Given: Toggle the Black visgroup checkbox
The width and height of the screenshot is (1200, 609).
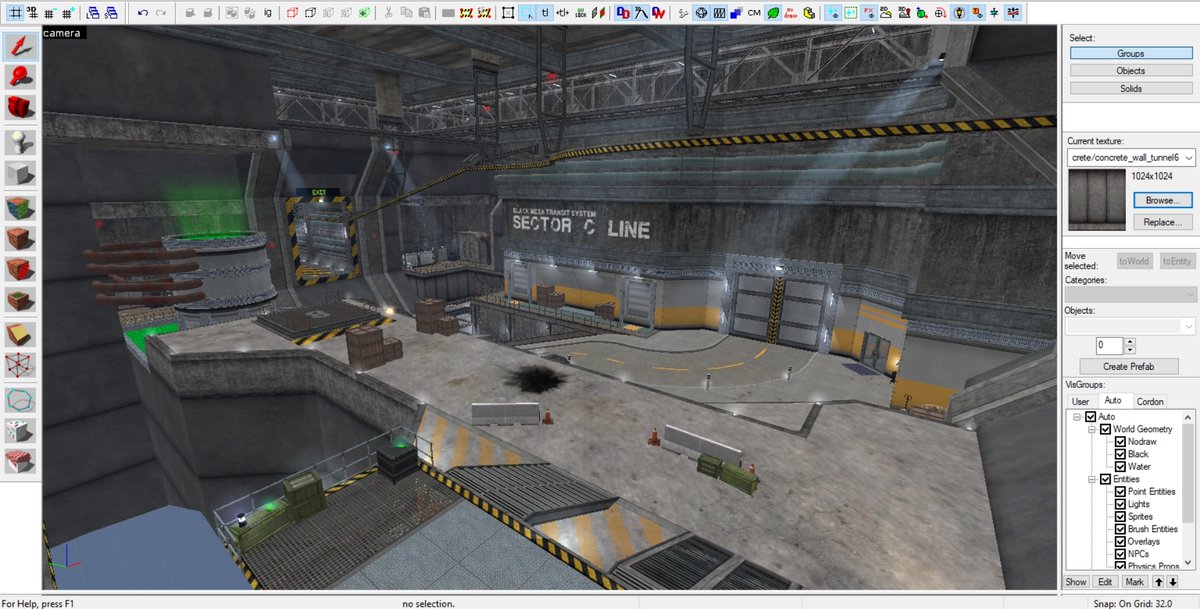Looking at the screenshot, I should (1120, 454).
